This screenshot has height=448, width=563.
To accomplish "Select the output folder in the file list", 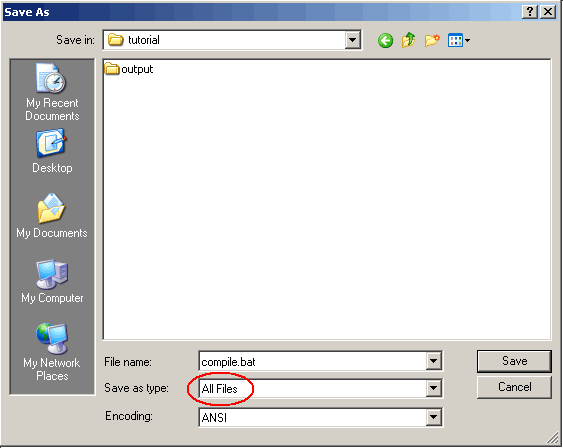I will pos(129,69).
